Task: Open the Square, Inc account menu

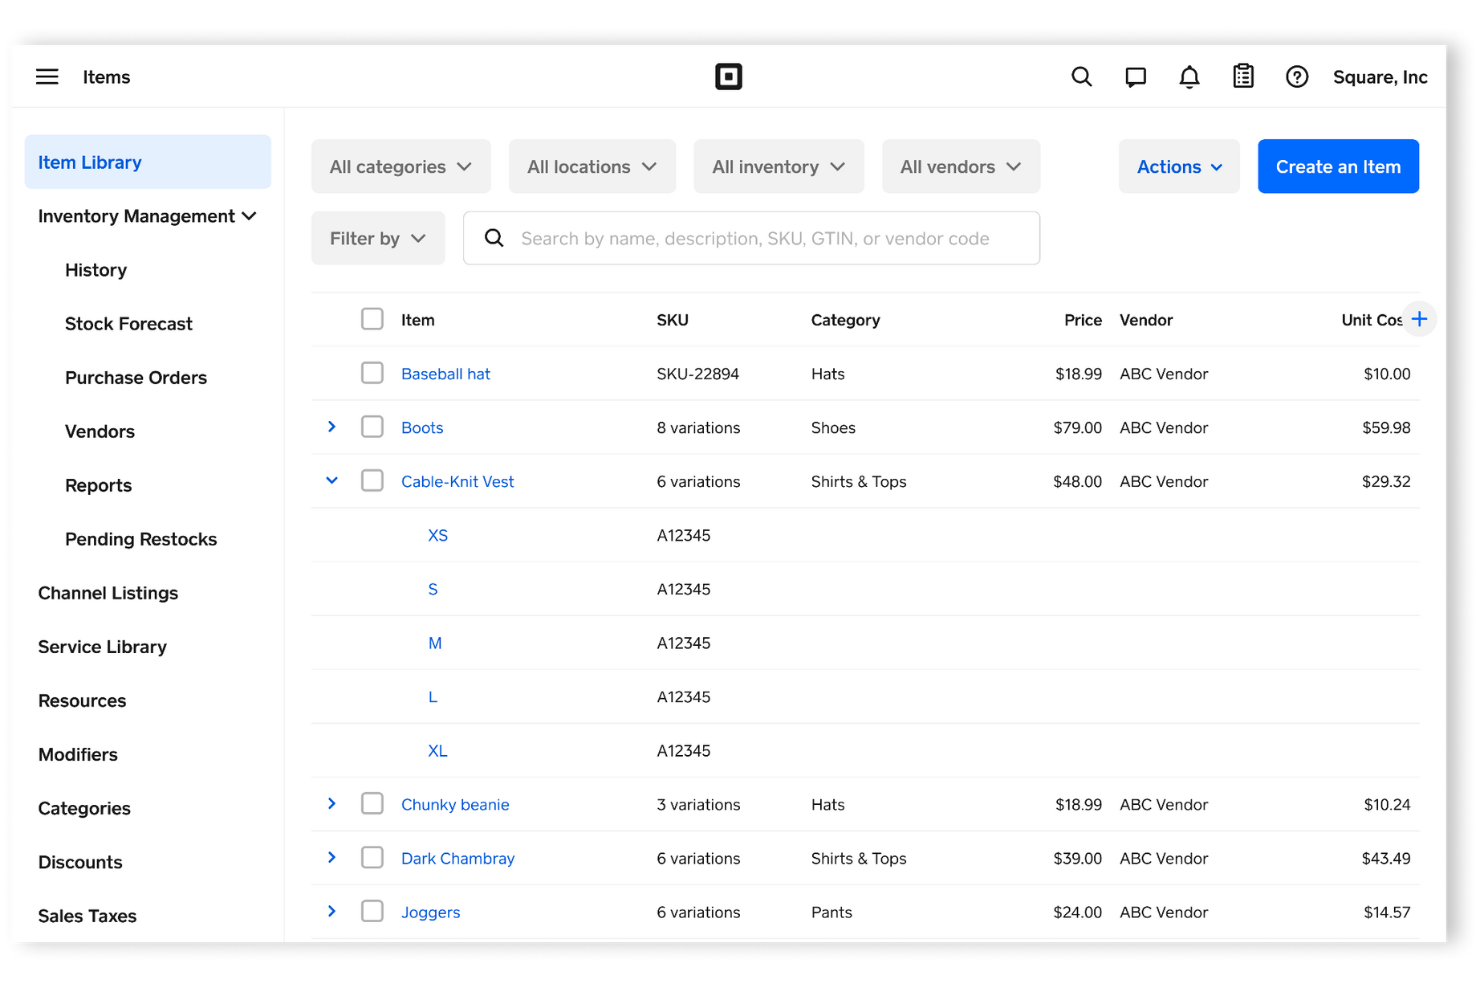Action: coord(1380,77)
